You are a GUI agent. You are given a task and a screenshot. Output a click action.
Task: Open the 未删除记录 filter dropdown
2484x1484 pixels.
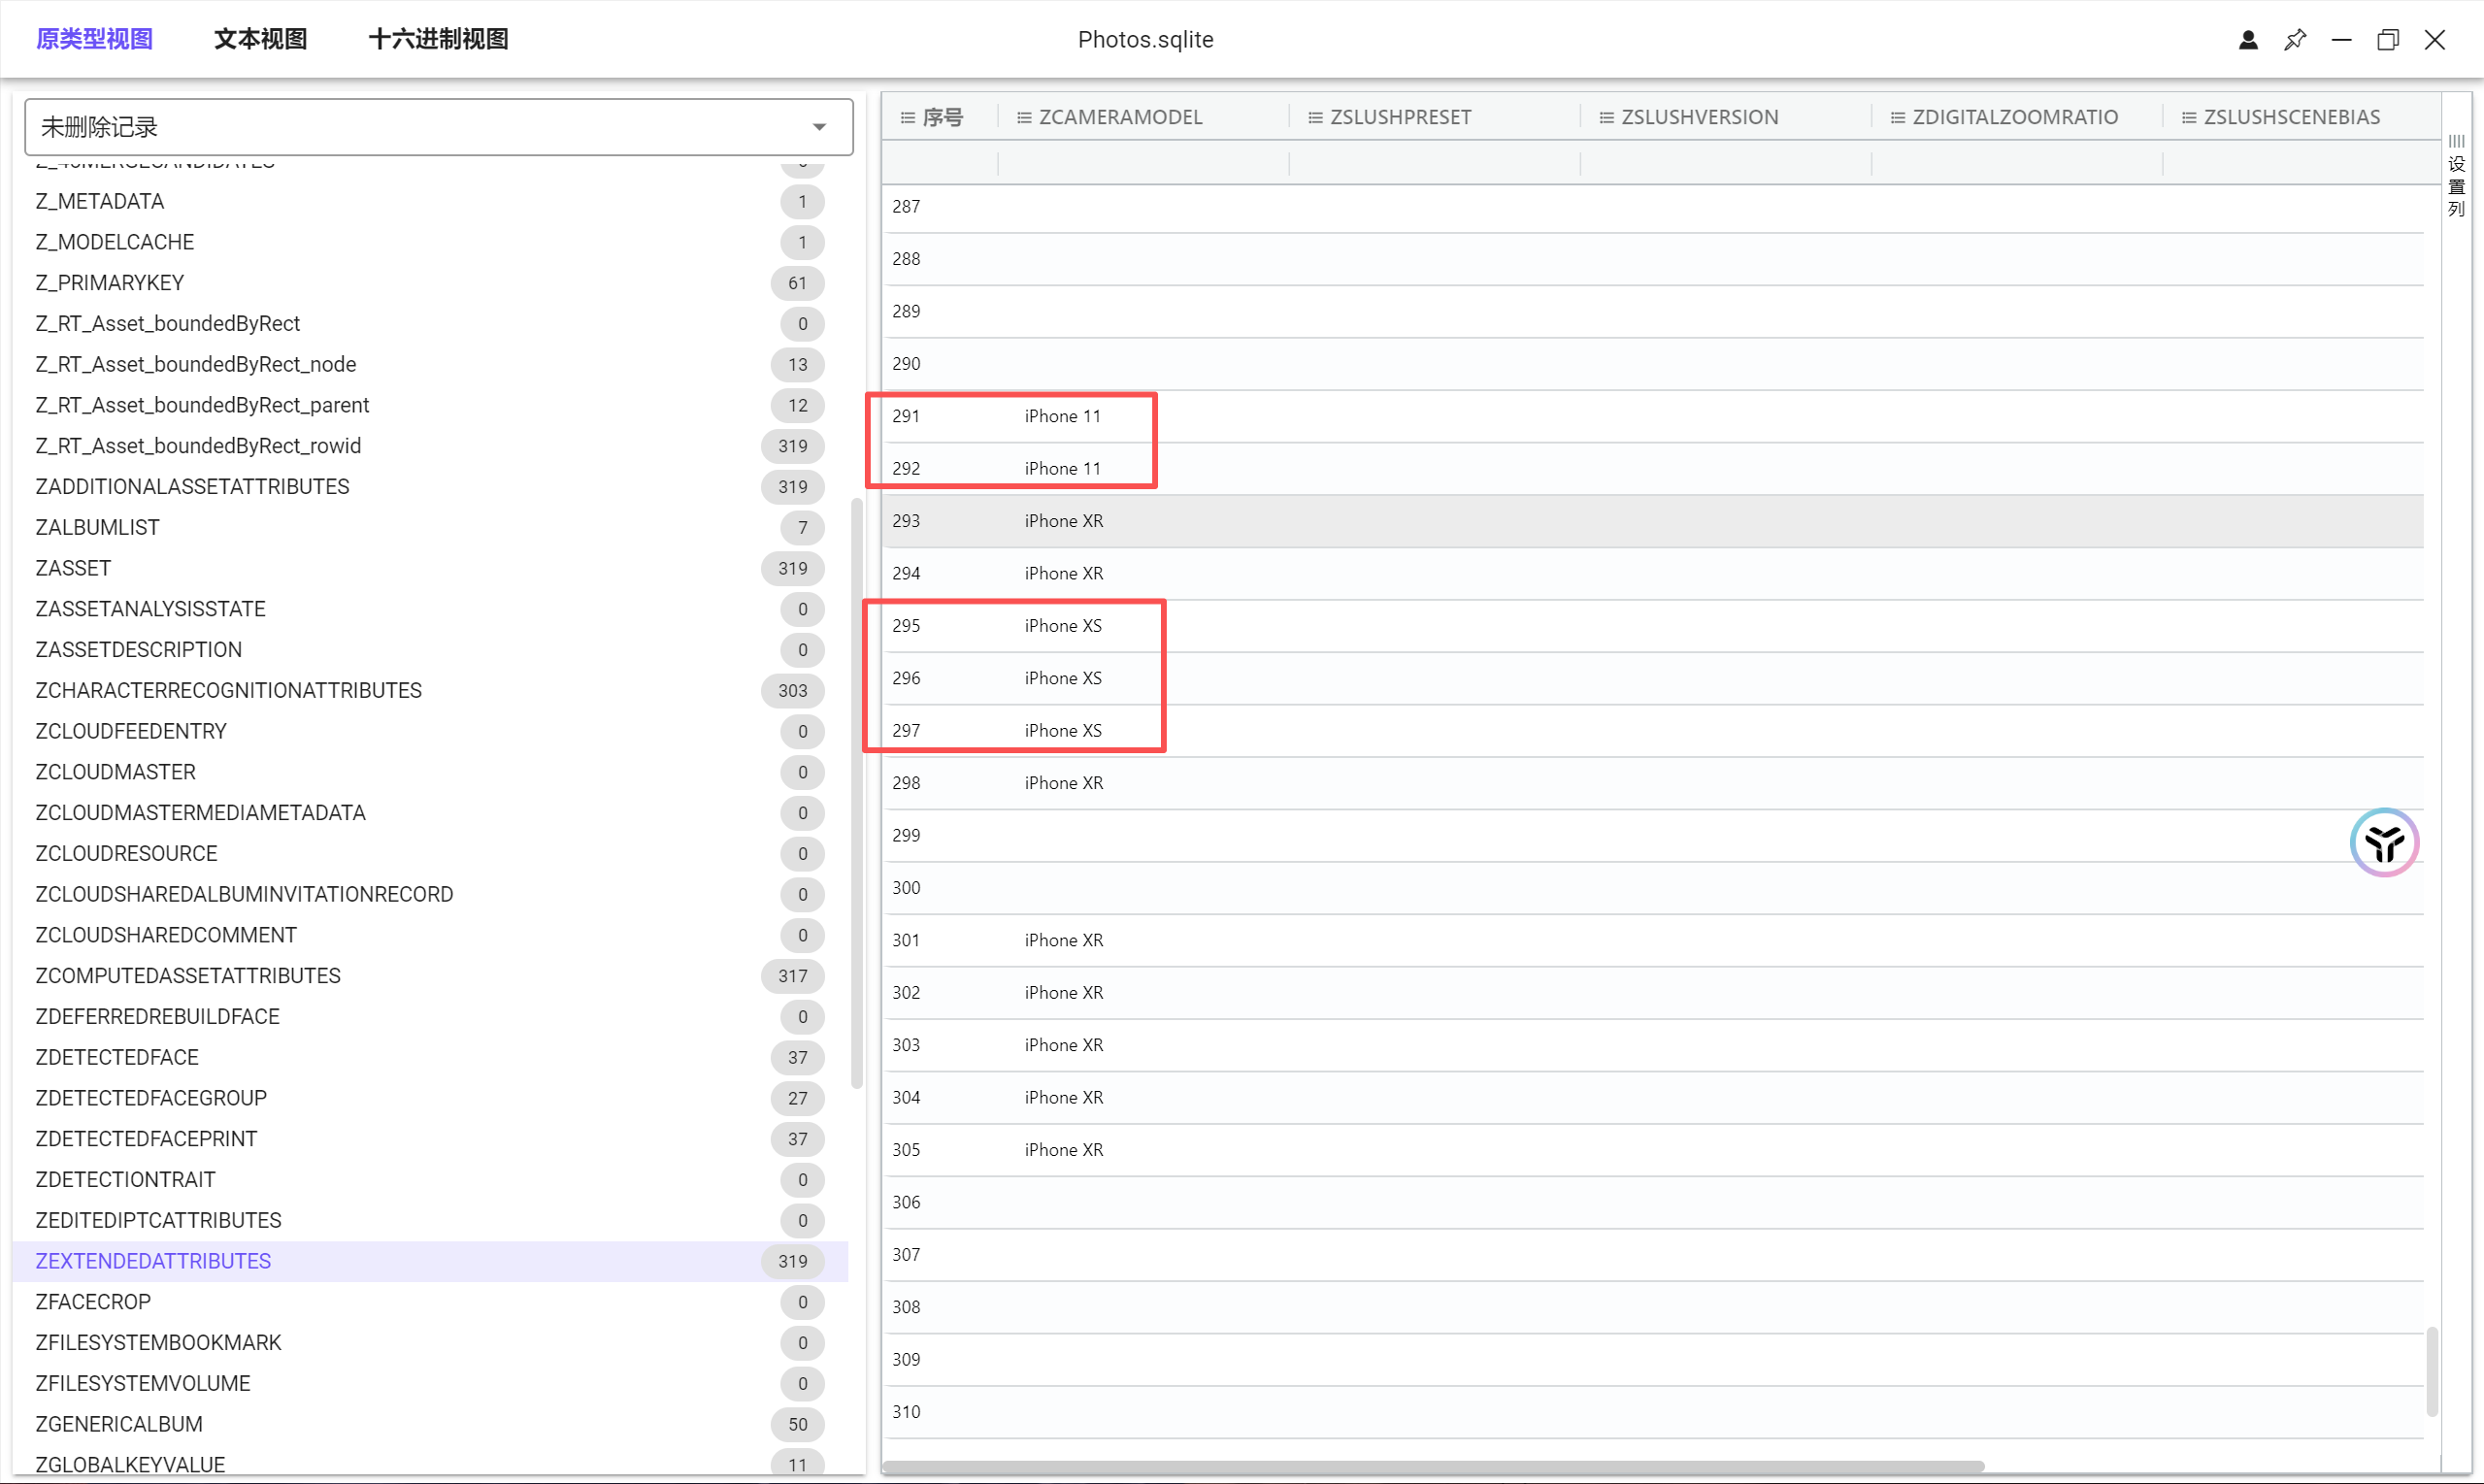[x=438, y=127]
